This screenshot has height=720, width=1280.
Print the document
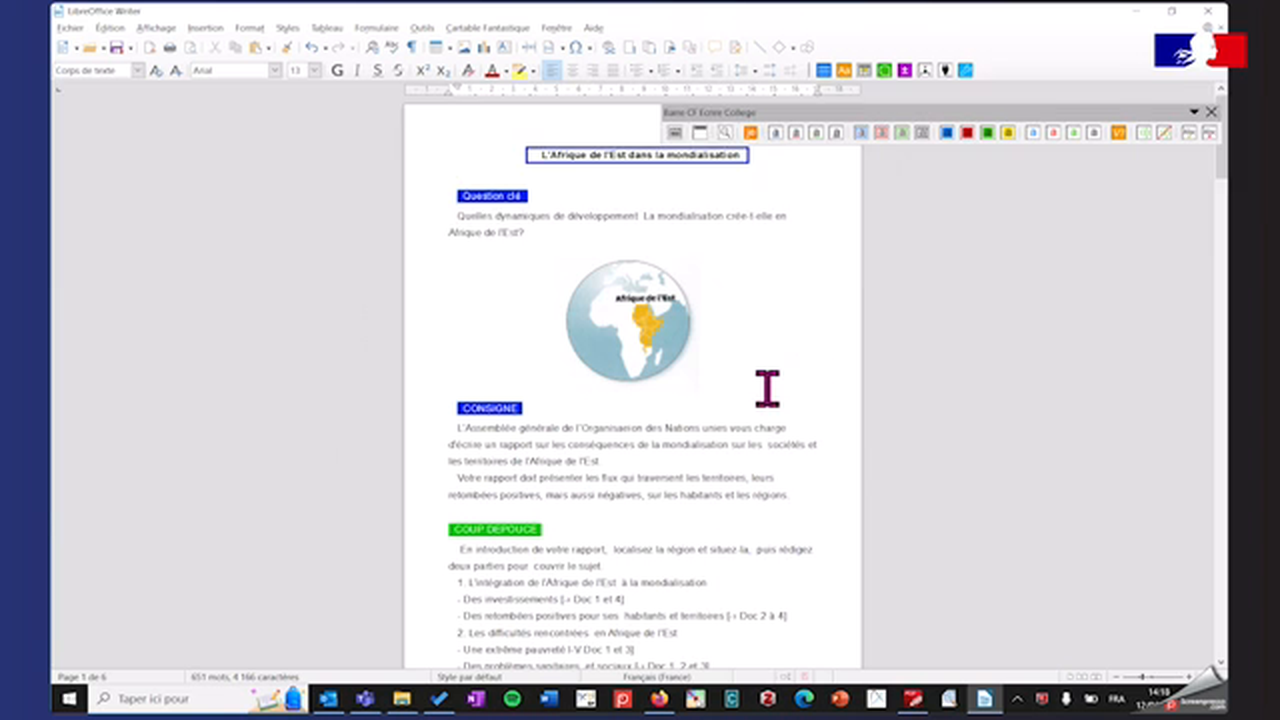(x=169, y=47)
